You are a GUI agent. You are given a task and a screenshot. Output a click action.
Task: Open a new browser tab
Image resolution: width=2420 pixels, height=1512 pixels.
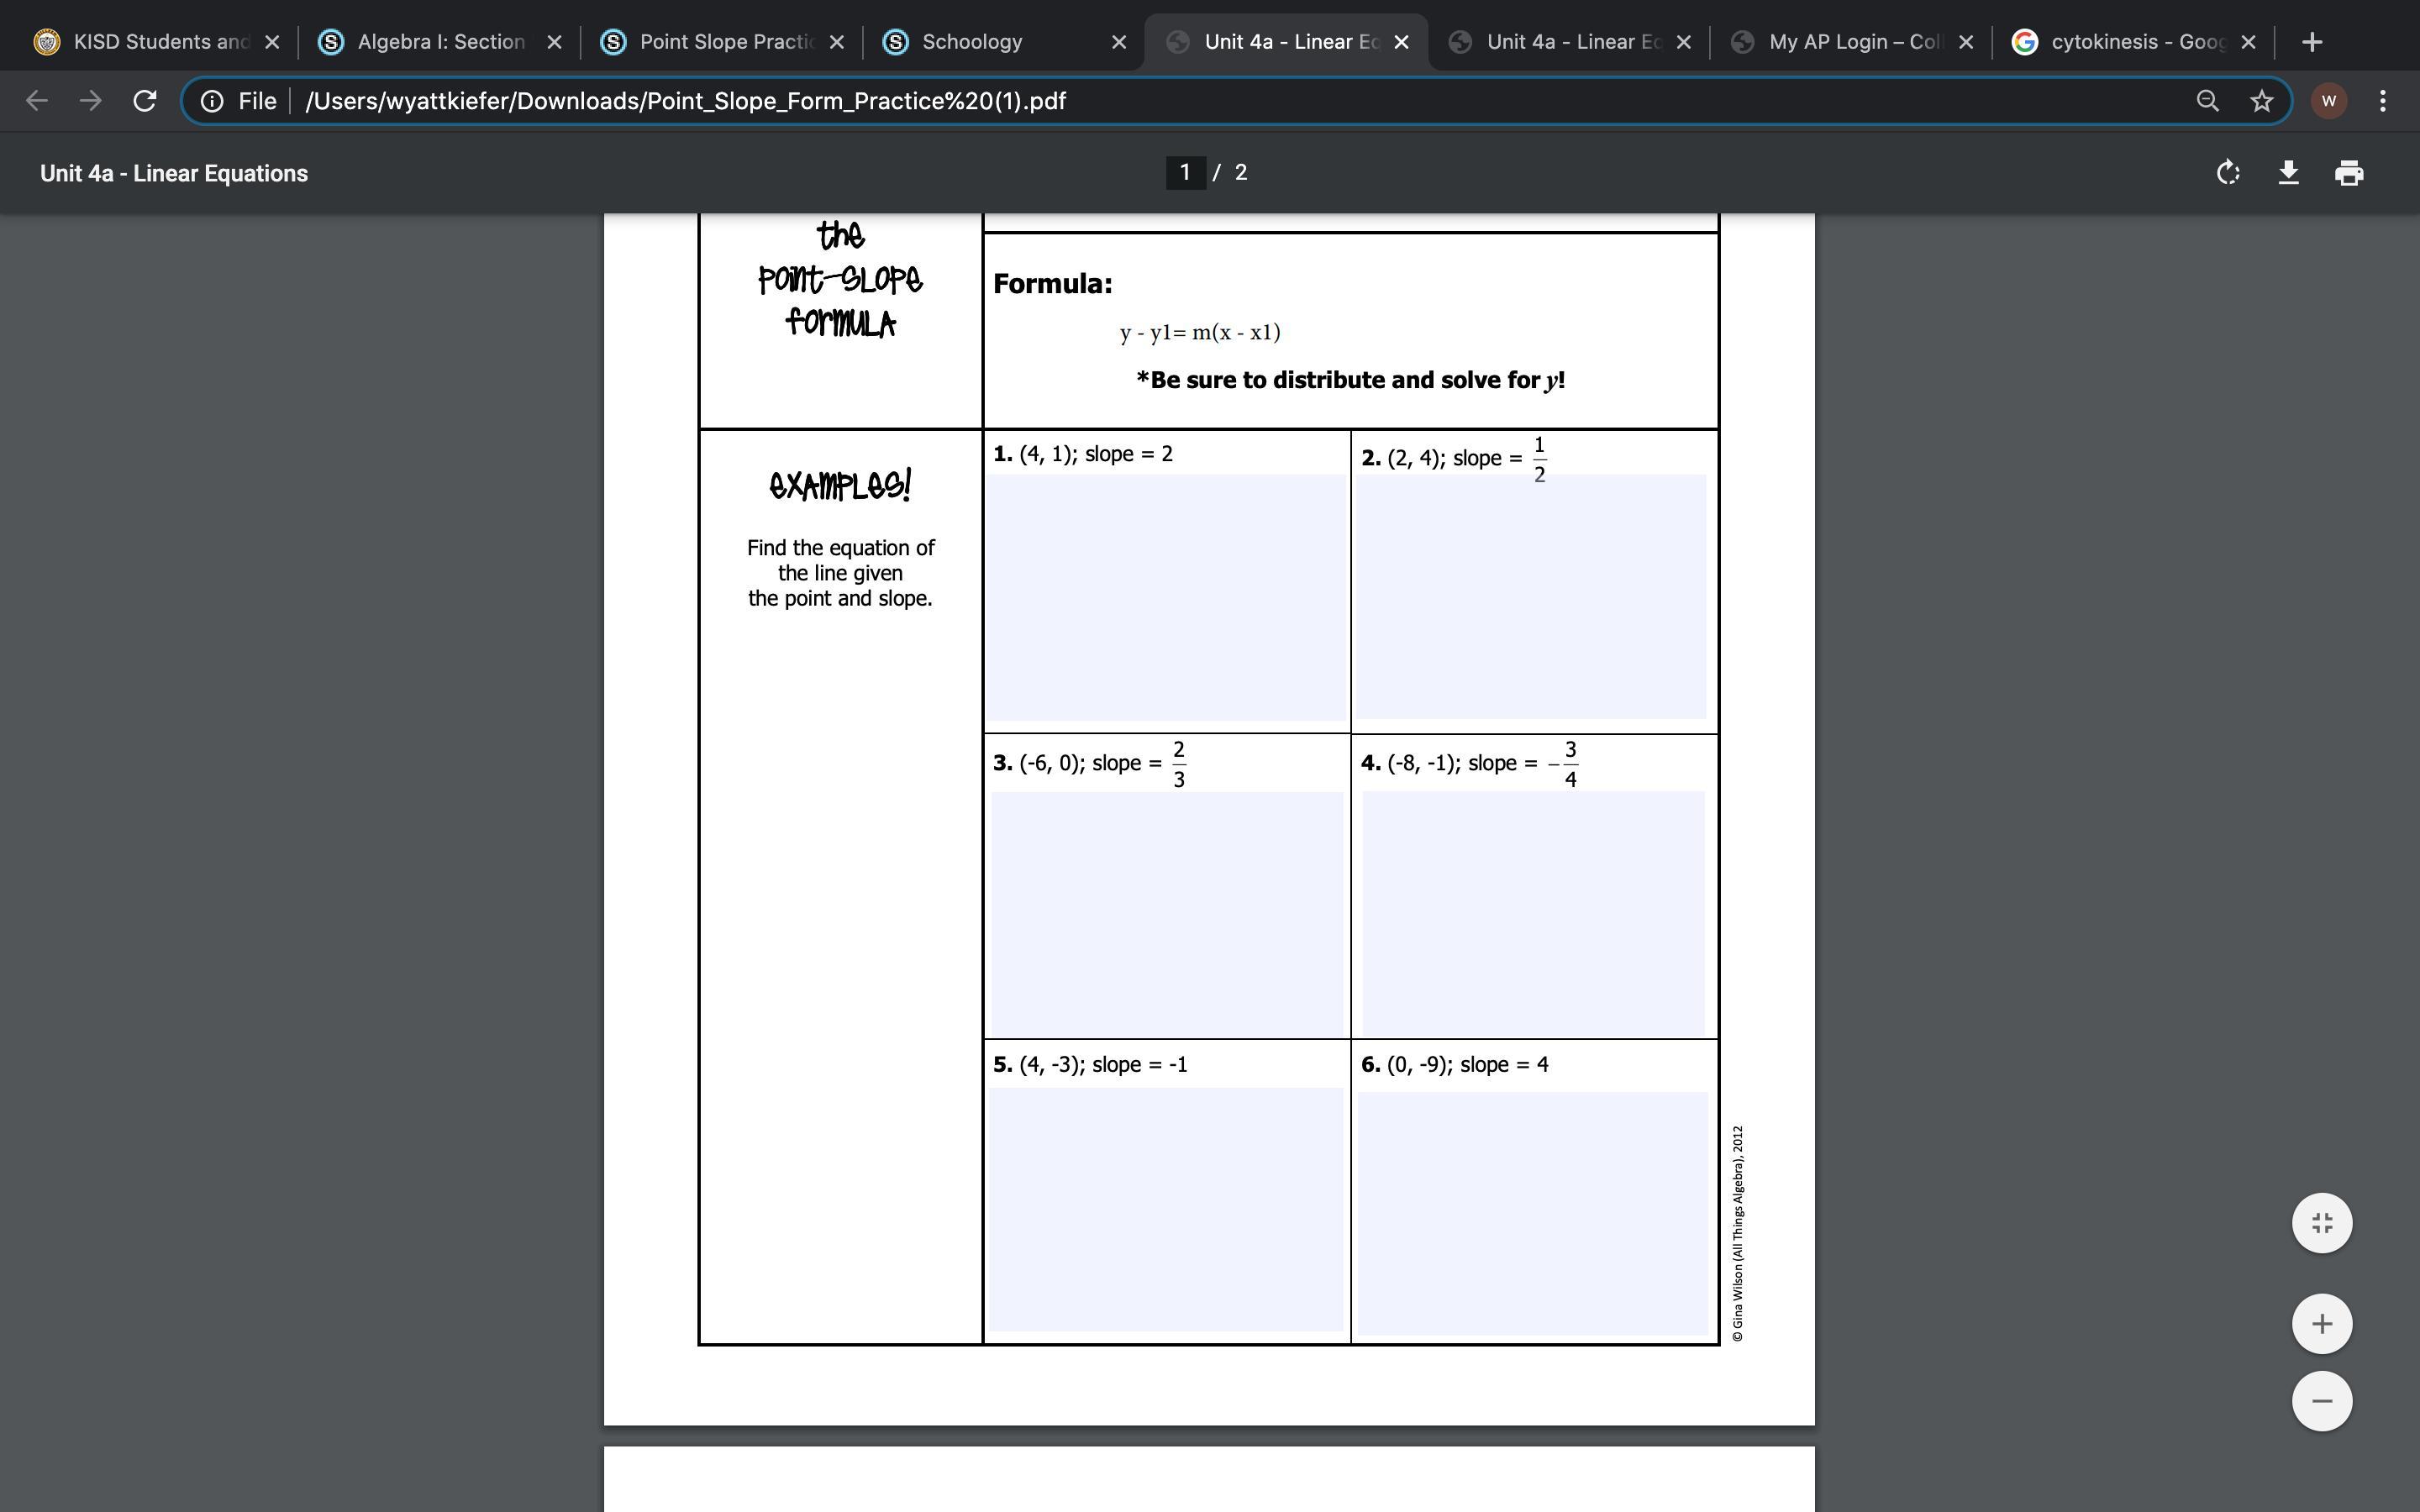2311,42
